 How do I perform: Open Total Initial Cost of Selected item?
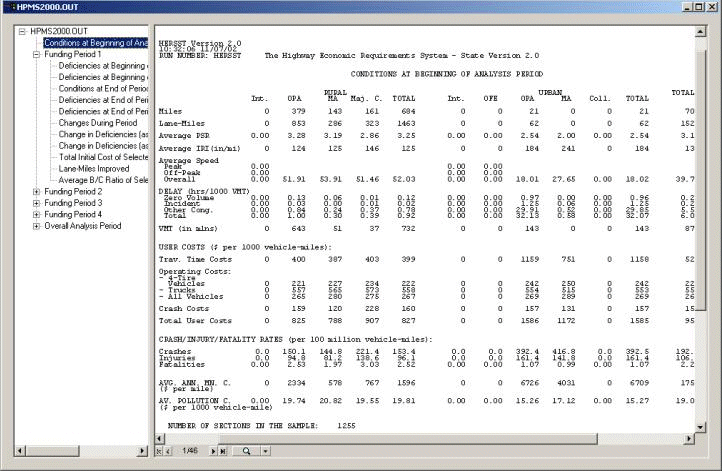pos(103,157)
